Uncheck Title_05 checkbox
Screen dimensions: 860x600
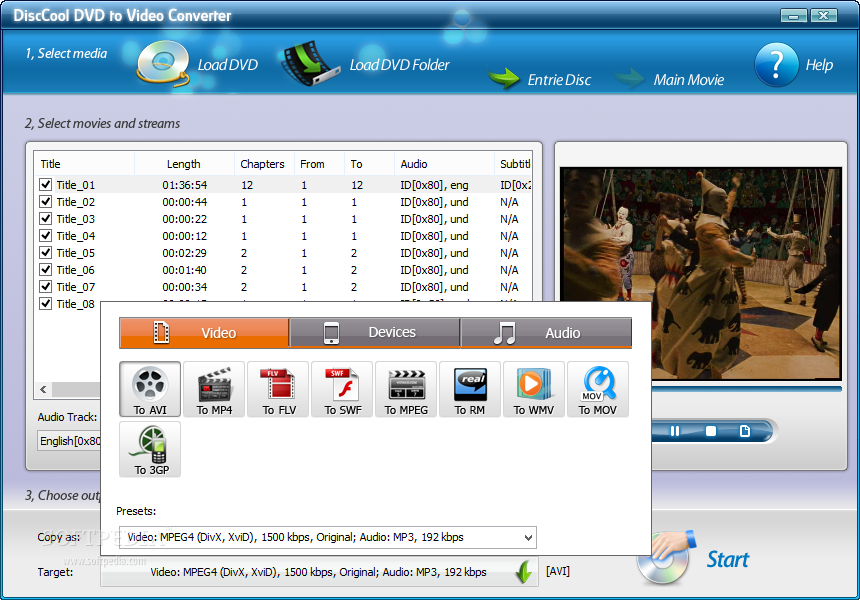[46, 253]
